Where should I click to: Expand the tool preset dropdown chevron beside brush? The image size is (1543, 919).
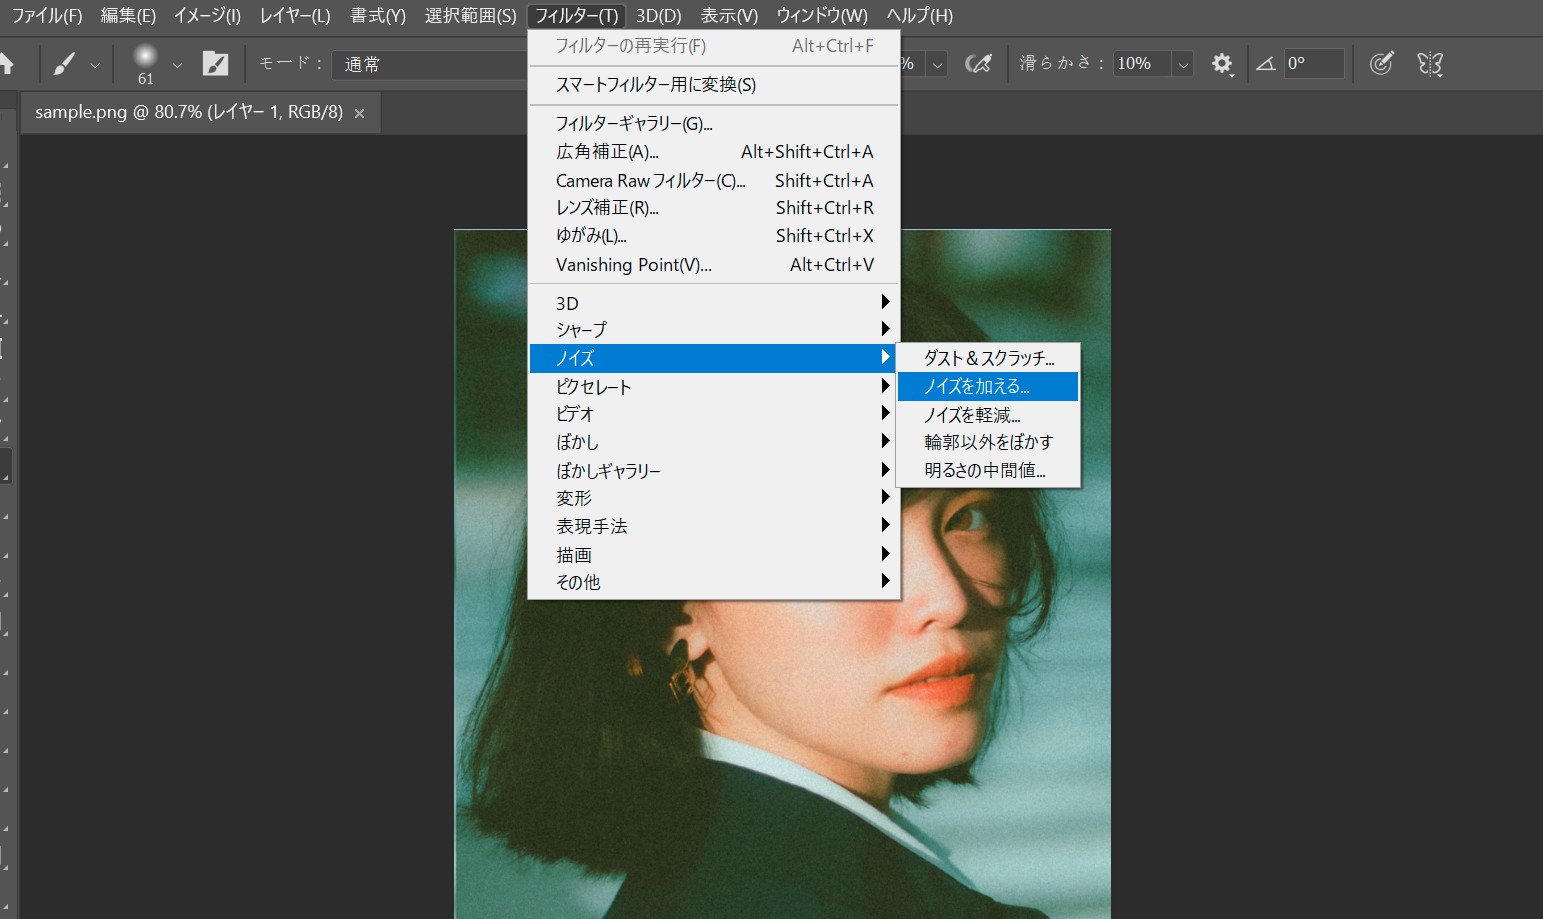tap(95, 65)
